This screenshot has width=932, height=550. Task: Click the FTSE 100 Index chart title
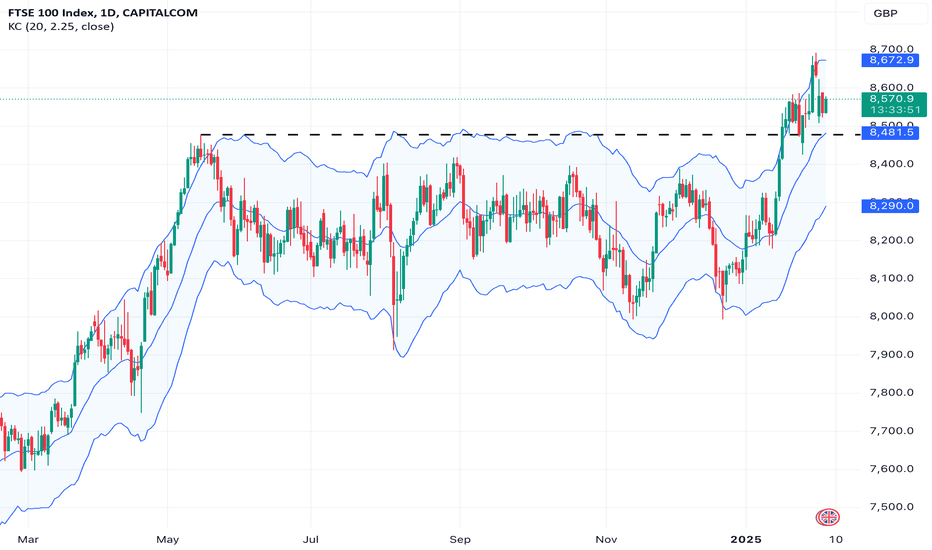(x=103, y=12)
